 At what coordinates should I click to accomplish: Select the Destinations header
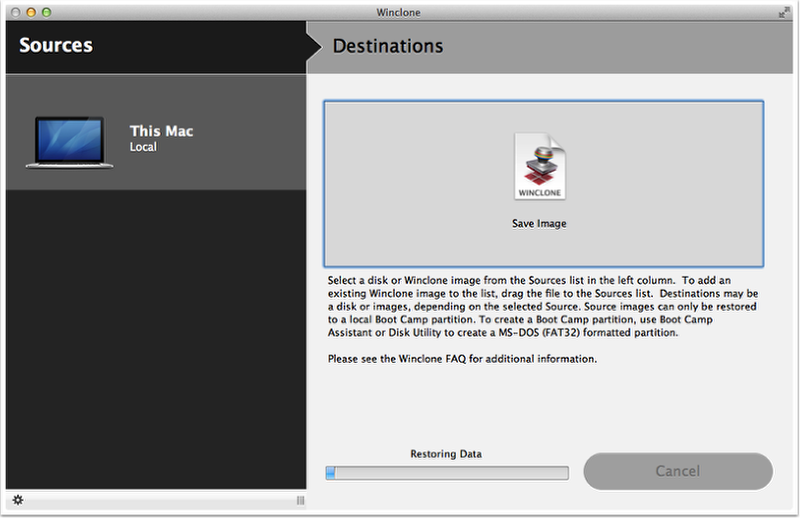click(x=387, y=46)
